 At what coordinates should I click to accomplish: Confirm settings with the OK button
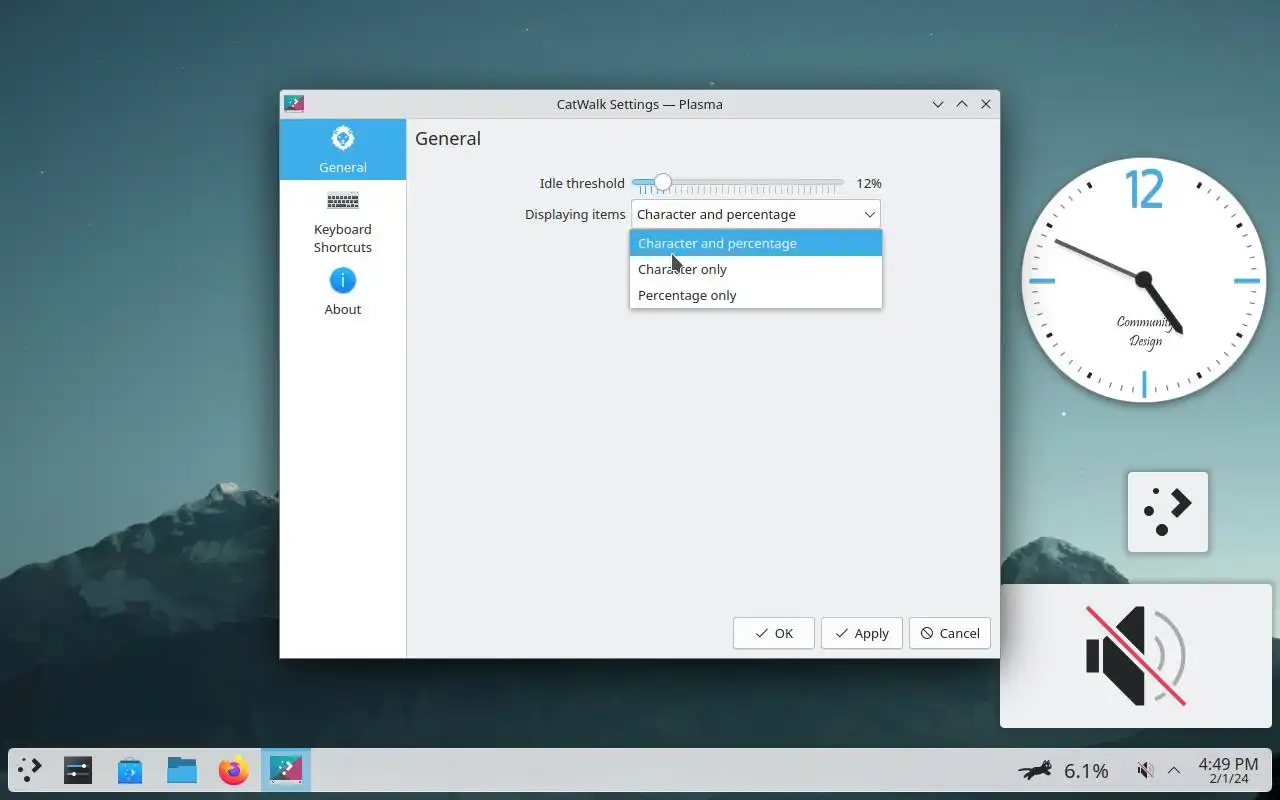(774, 633)
